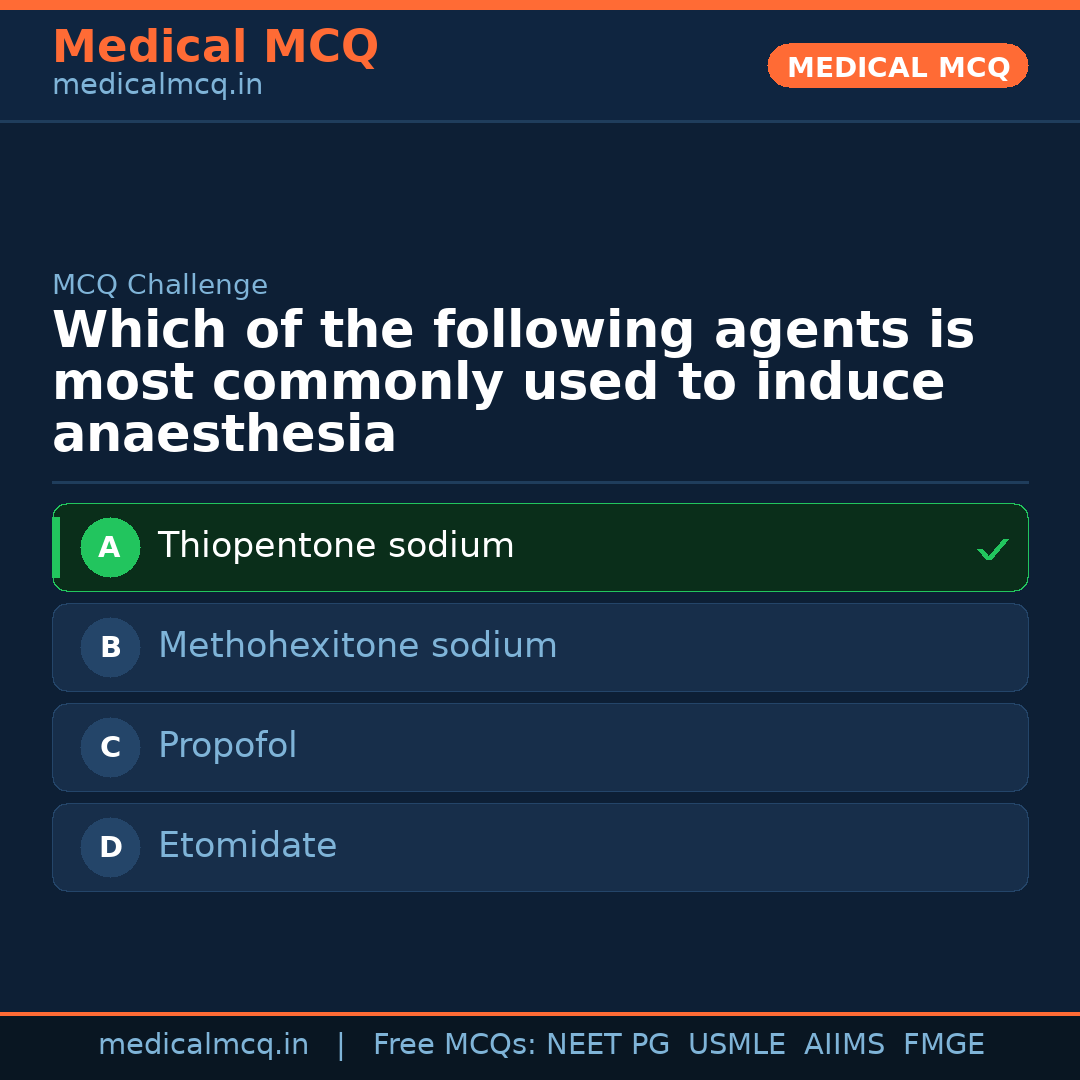Open the medicalmcq.in link in the footer

(203, 1045)
